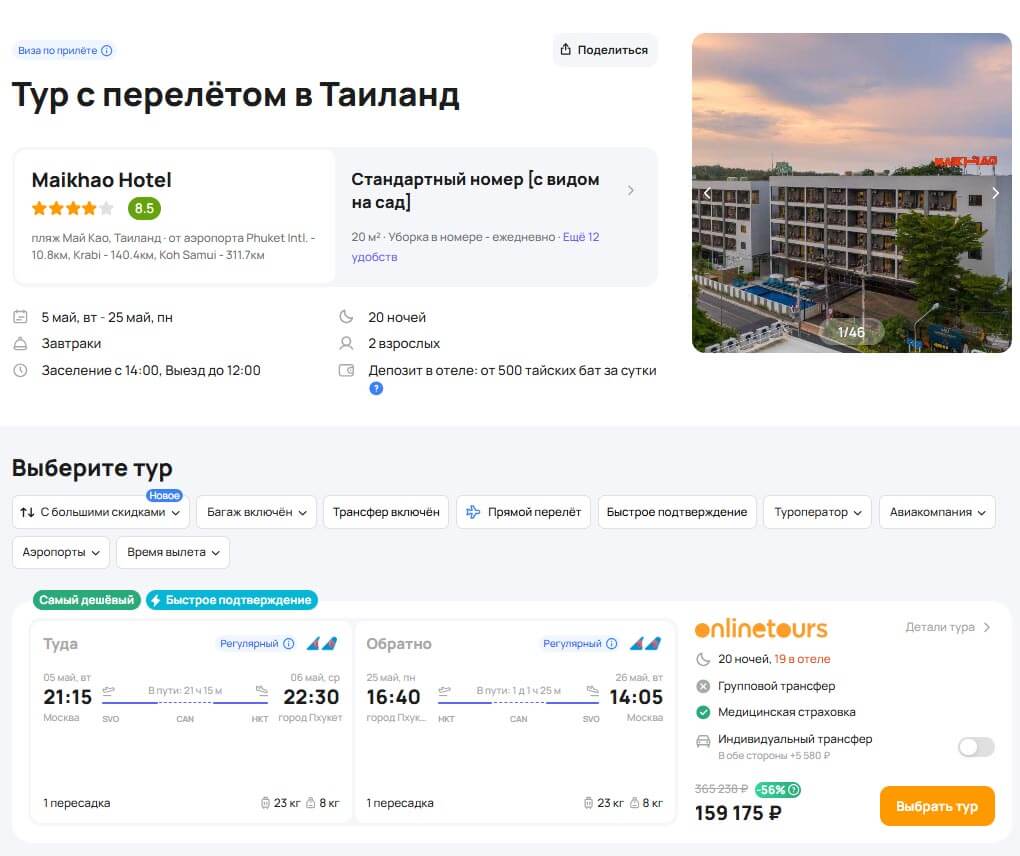
Task: Open Туроператор filter dropdown
Action: 818,513
